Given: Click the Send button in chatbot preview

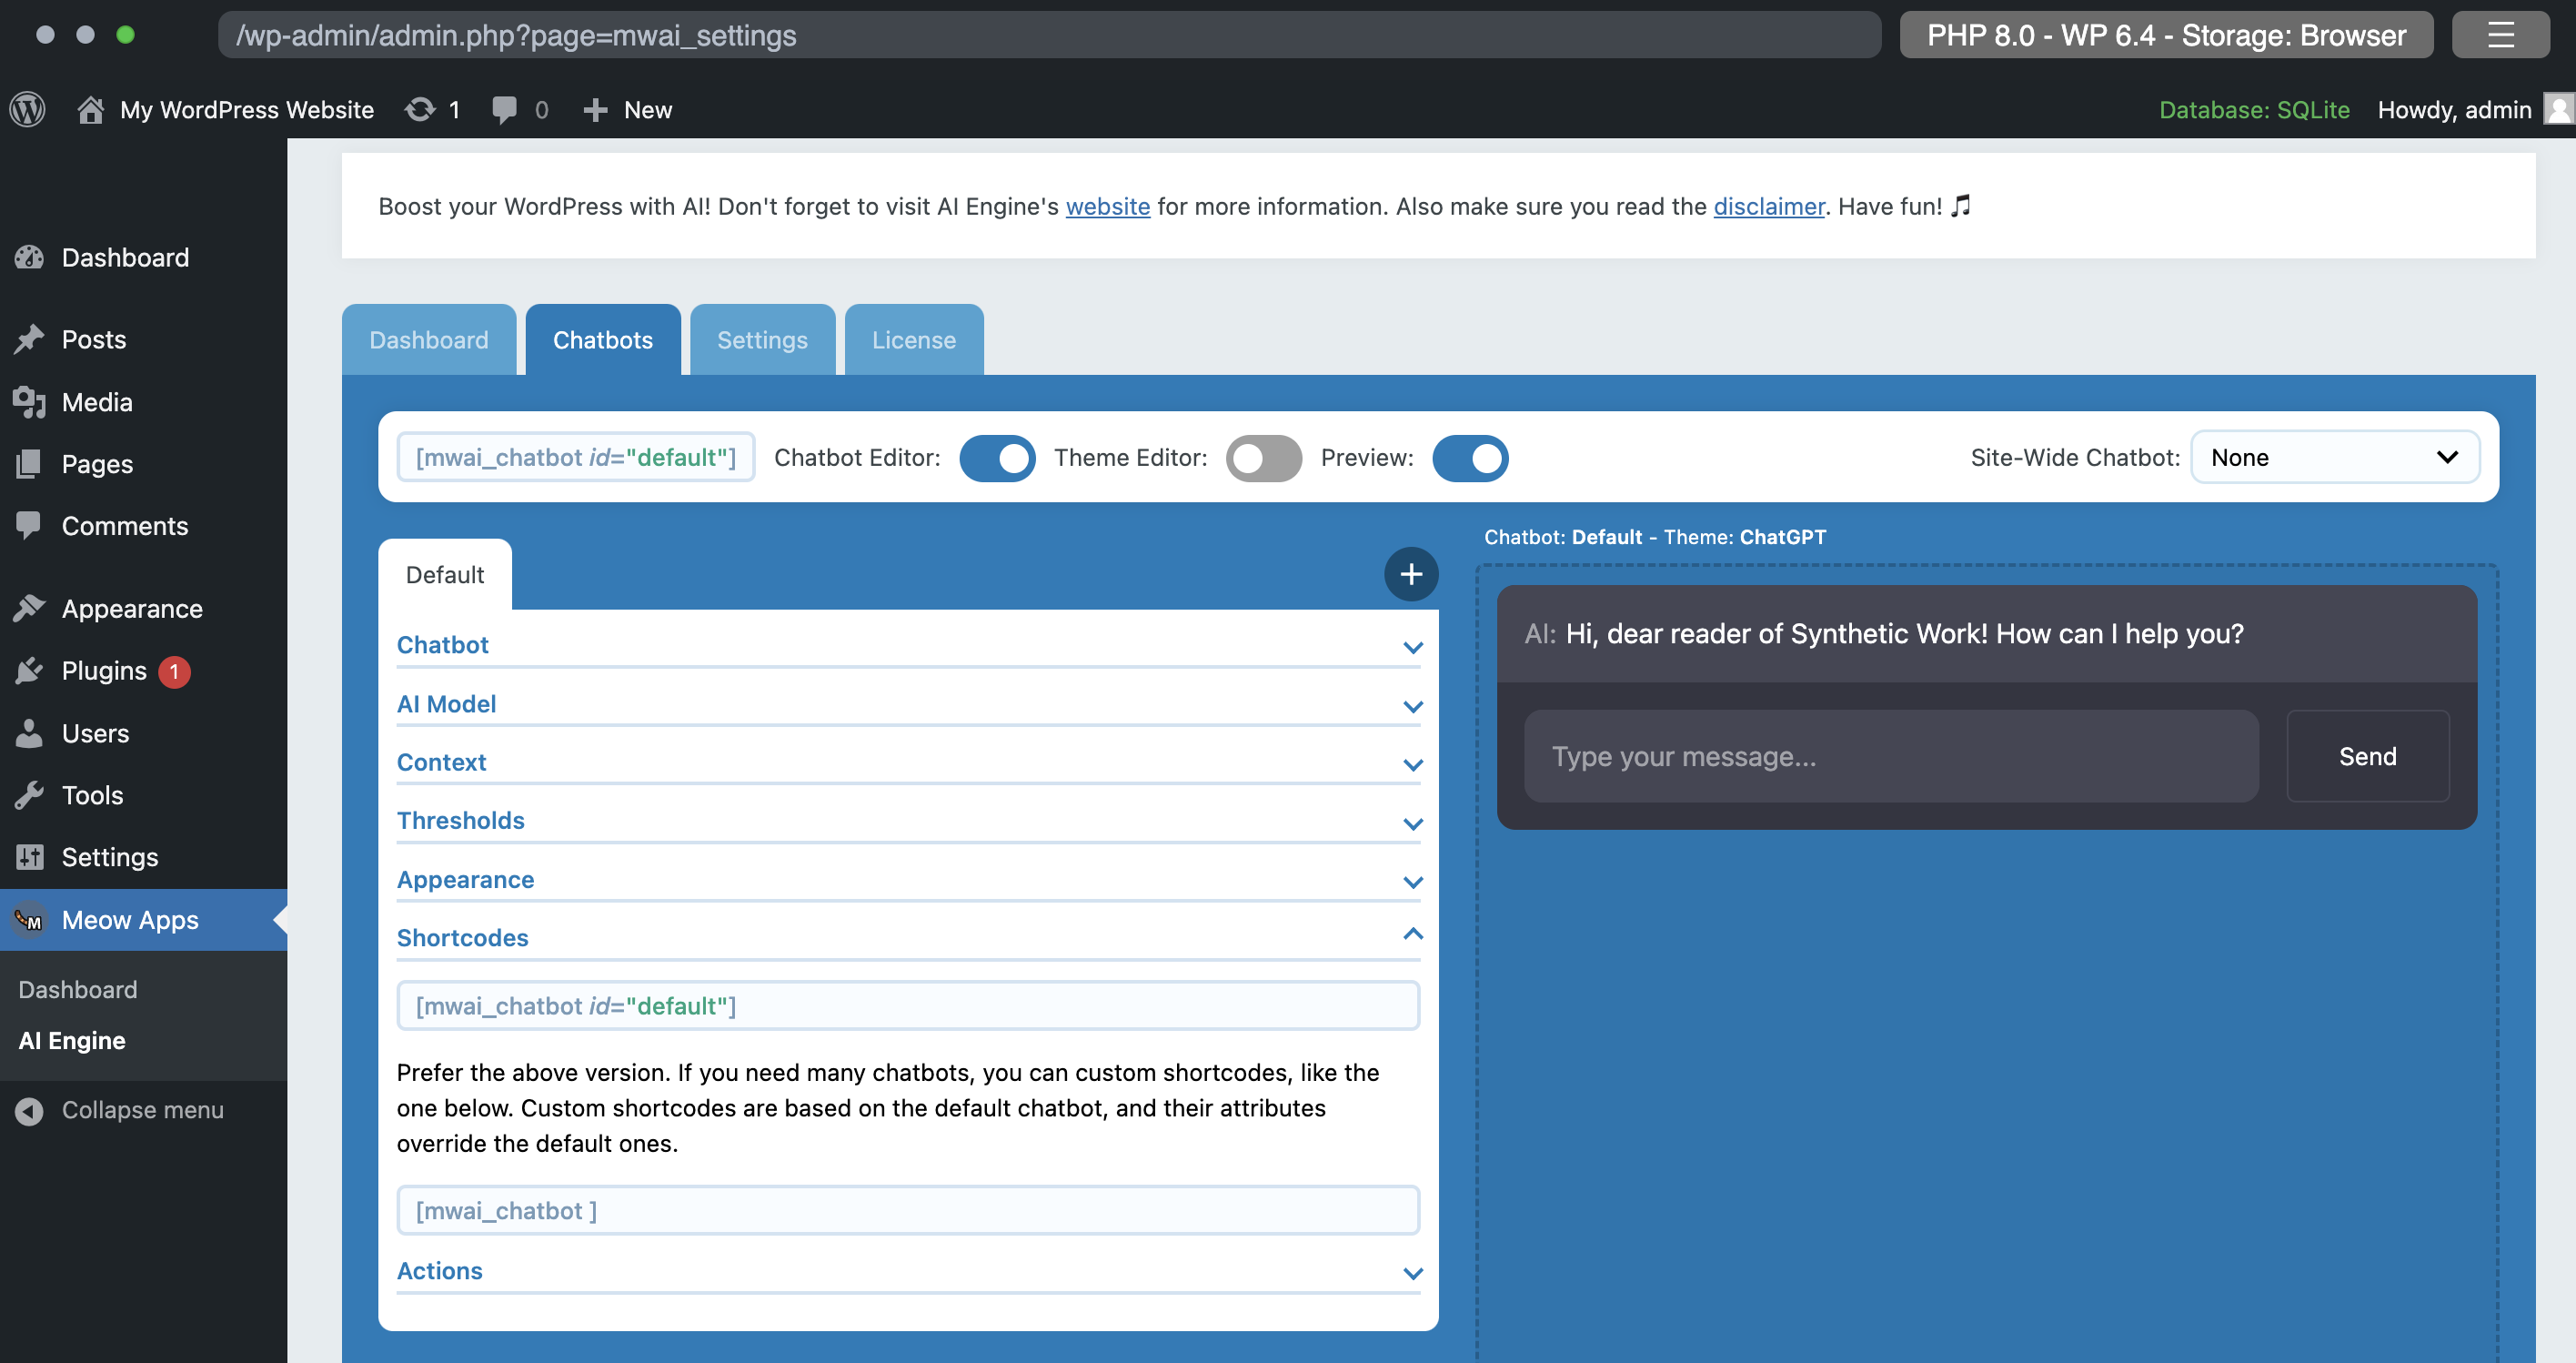Looking at the screenshot, I should tap(2368, 756).
